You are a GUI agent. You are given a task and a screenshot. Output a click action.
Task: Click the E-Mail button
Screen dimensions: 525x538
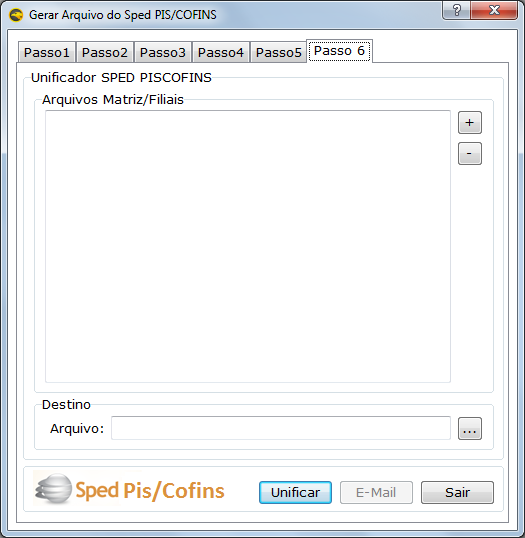[x=376, y=492]
